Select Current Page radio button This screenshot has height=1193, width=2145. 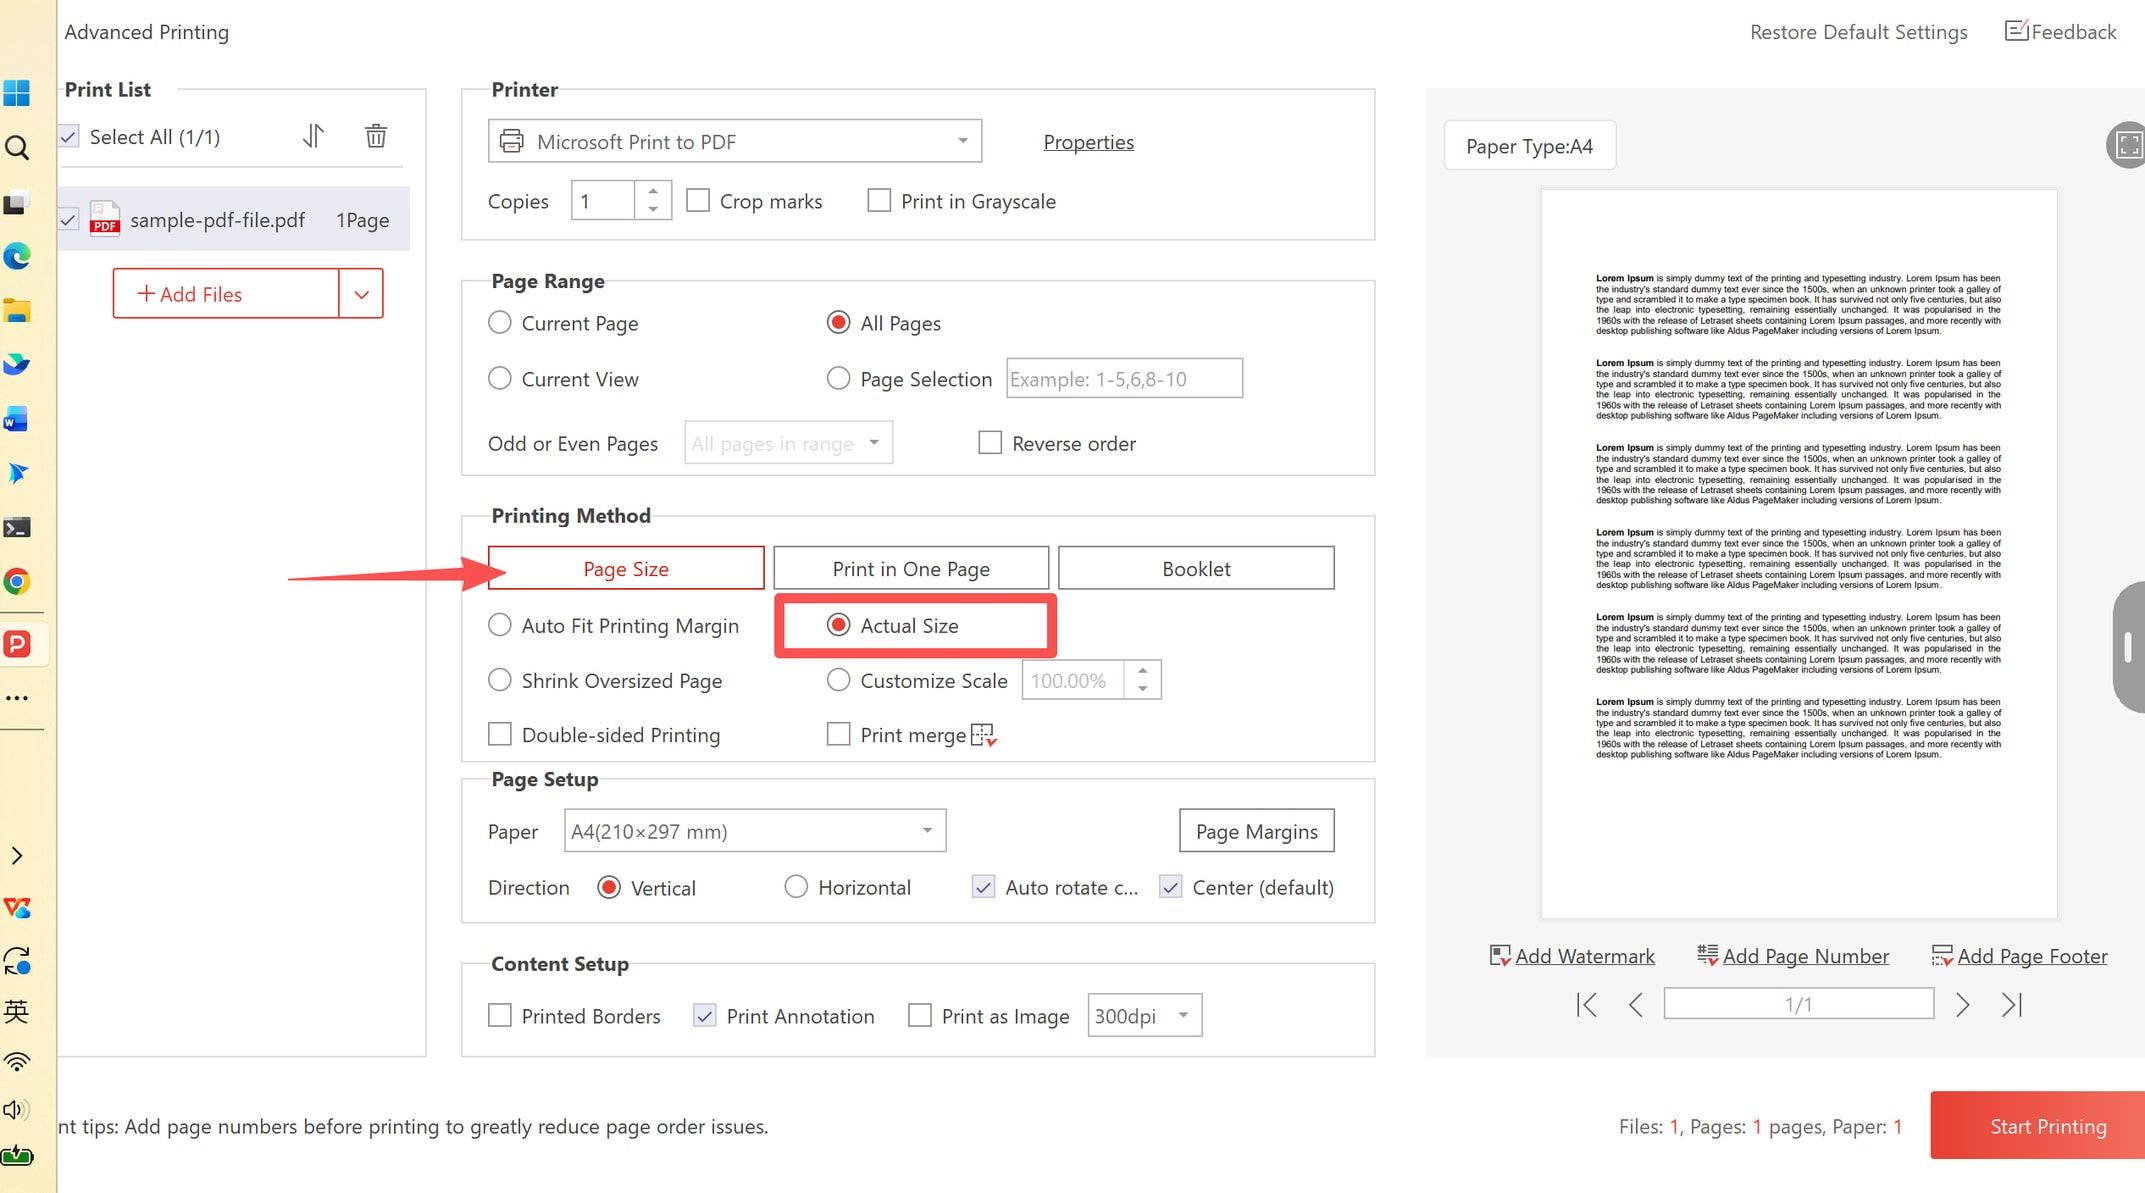[500, 323]
